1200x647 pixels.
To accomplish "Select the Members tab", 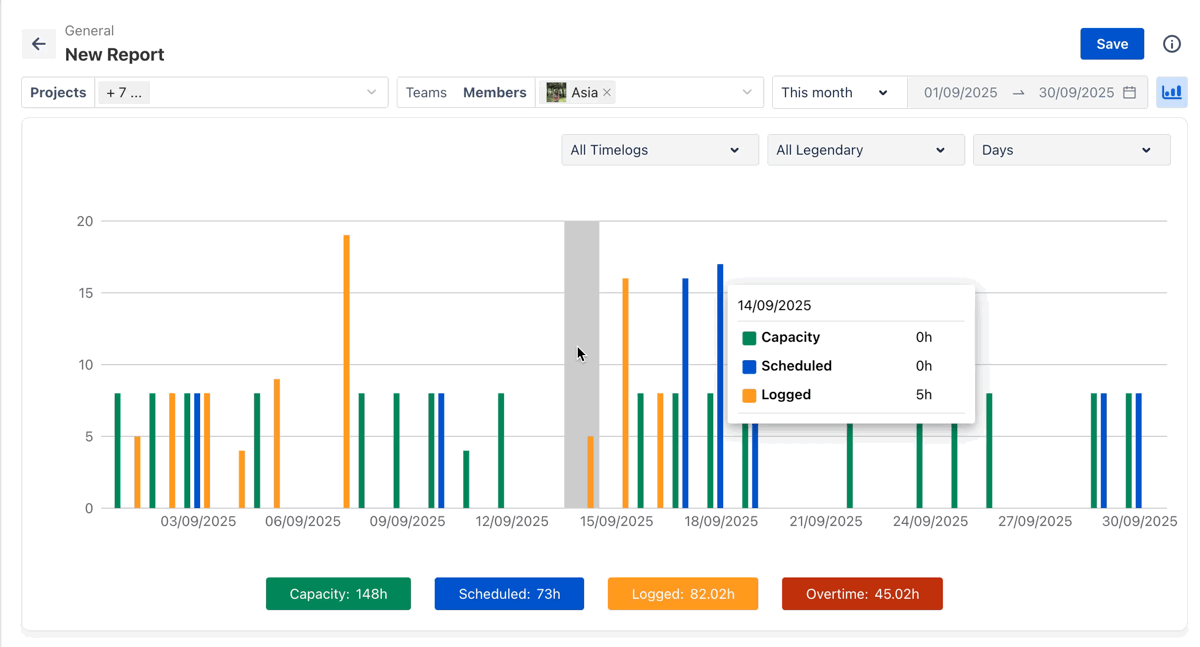I will 494,92.
